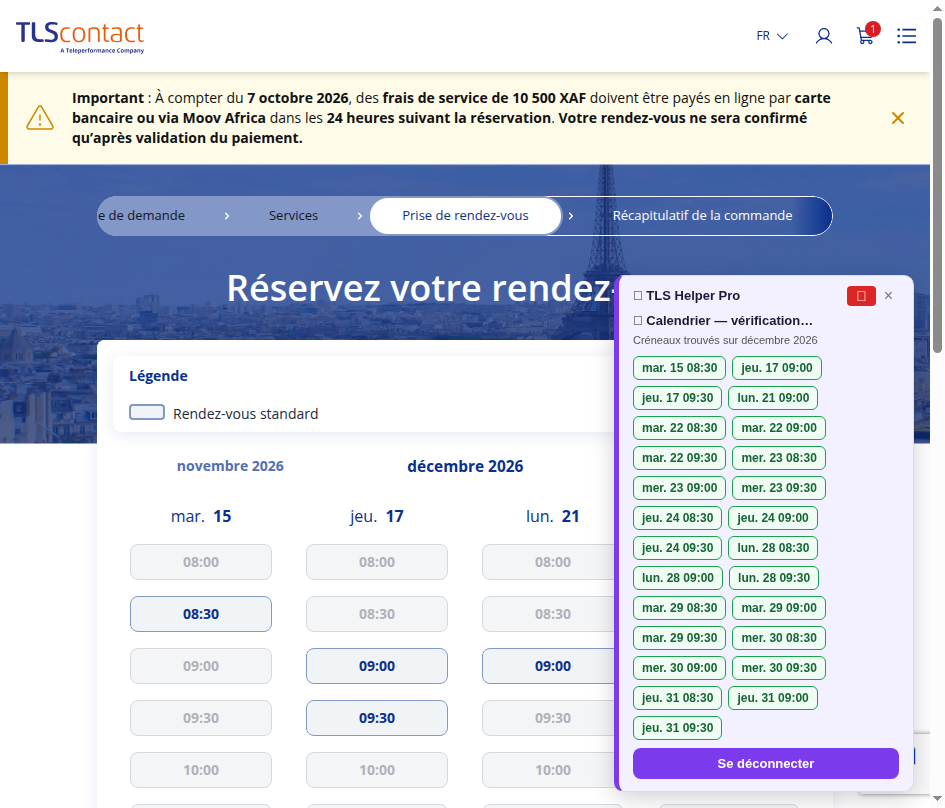
Task: Select helper chip mer. 23 09:00
Action: click(x=679, y=488)
